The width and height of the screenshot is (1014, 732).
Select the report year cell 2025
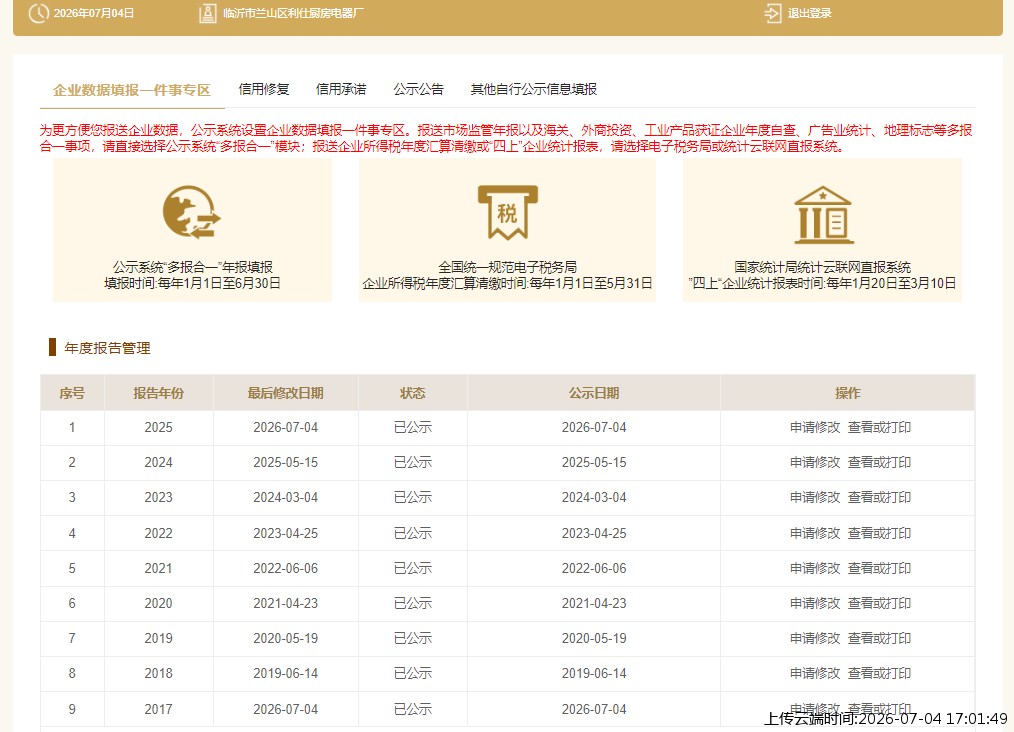pos(158,427)
